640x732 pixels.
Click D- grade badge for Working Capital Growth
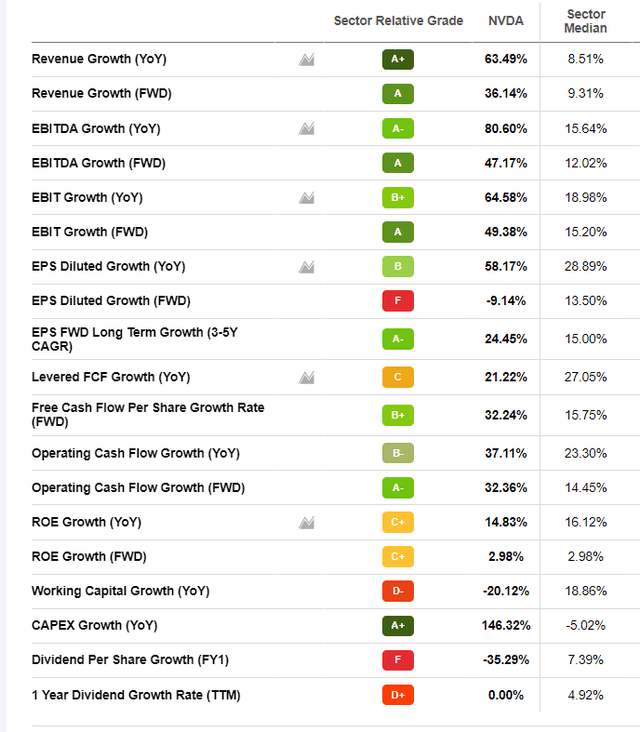(x=397, y=591)
